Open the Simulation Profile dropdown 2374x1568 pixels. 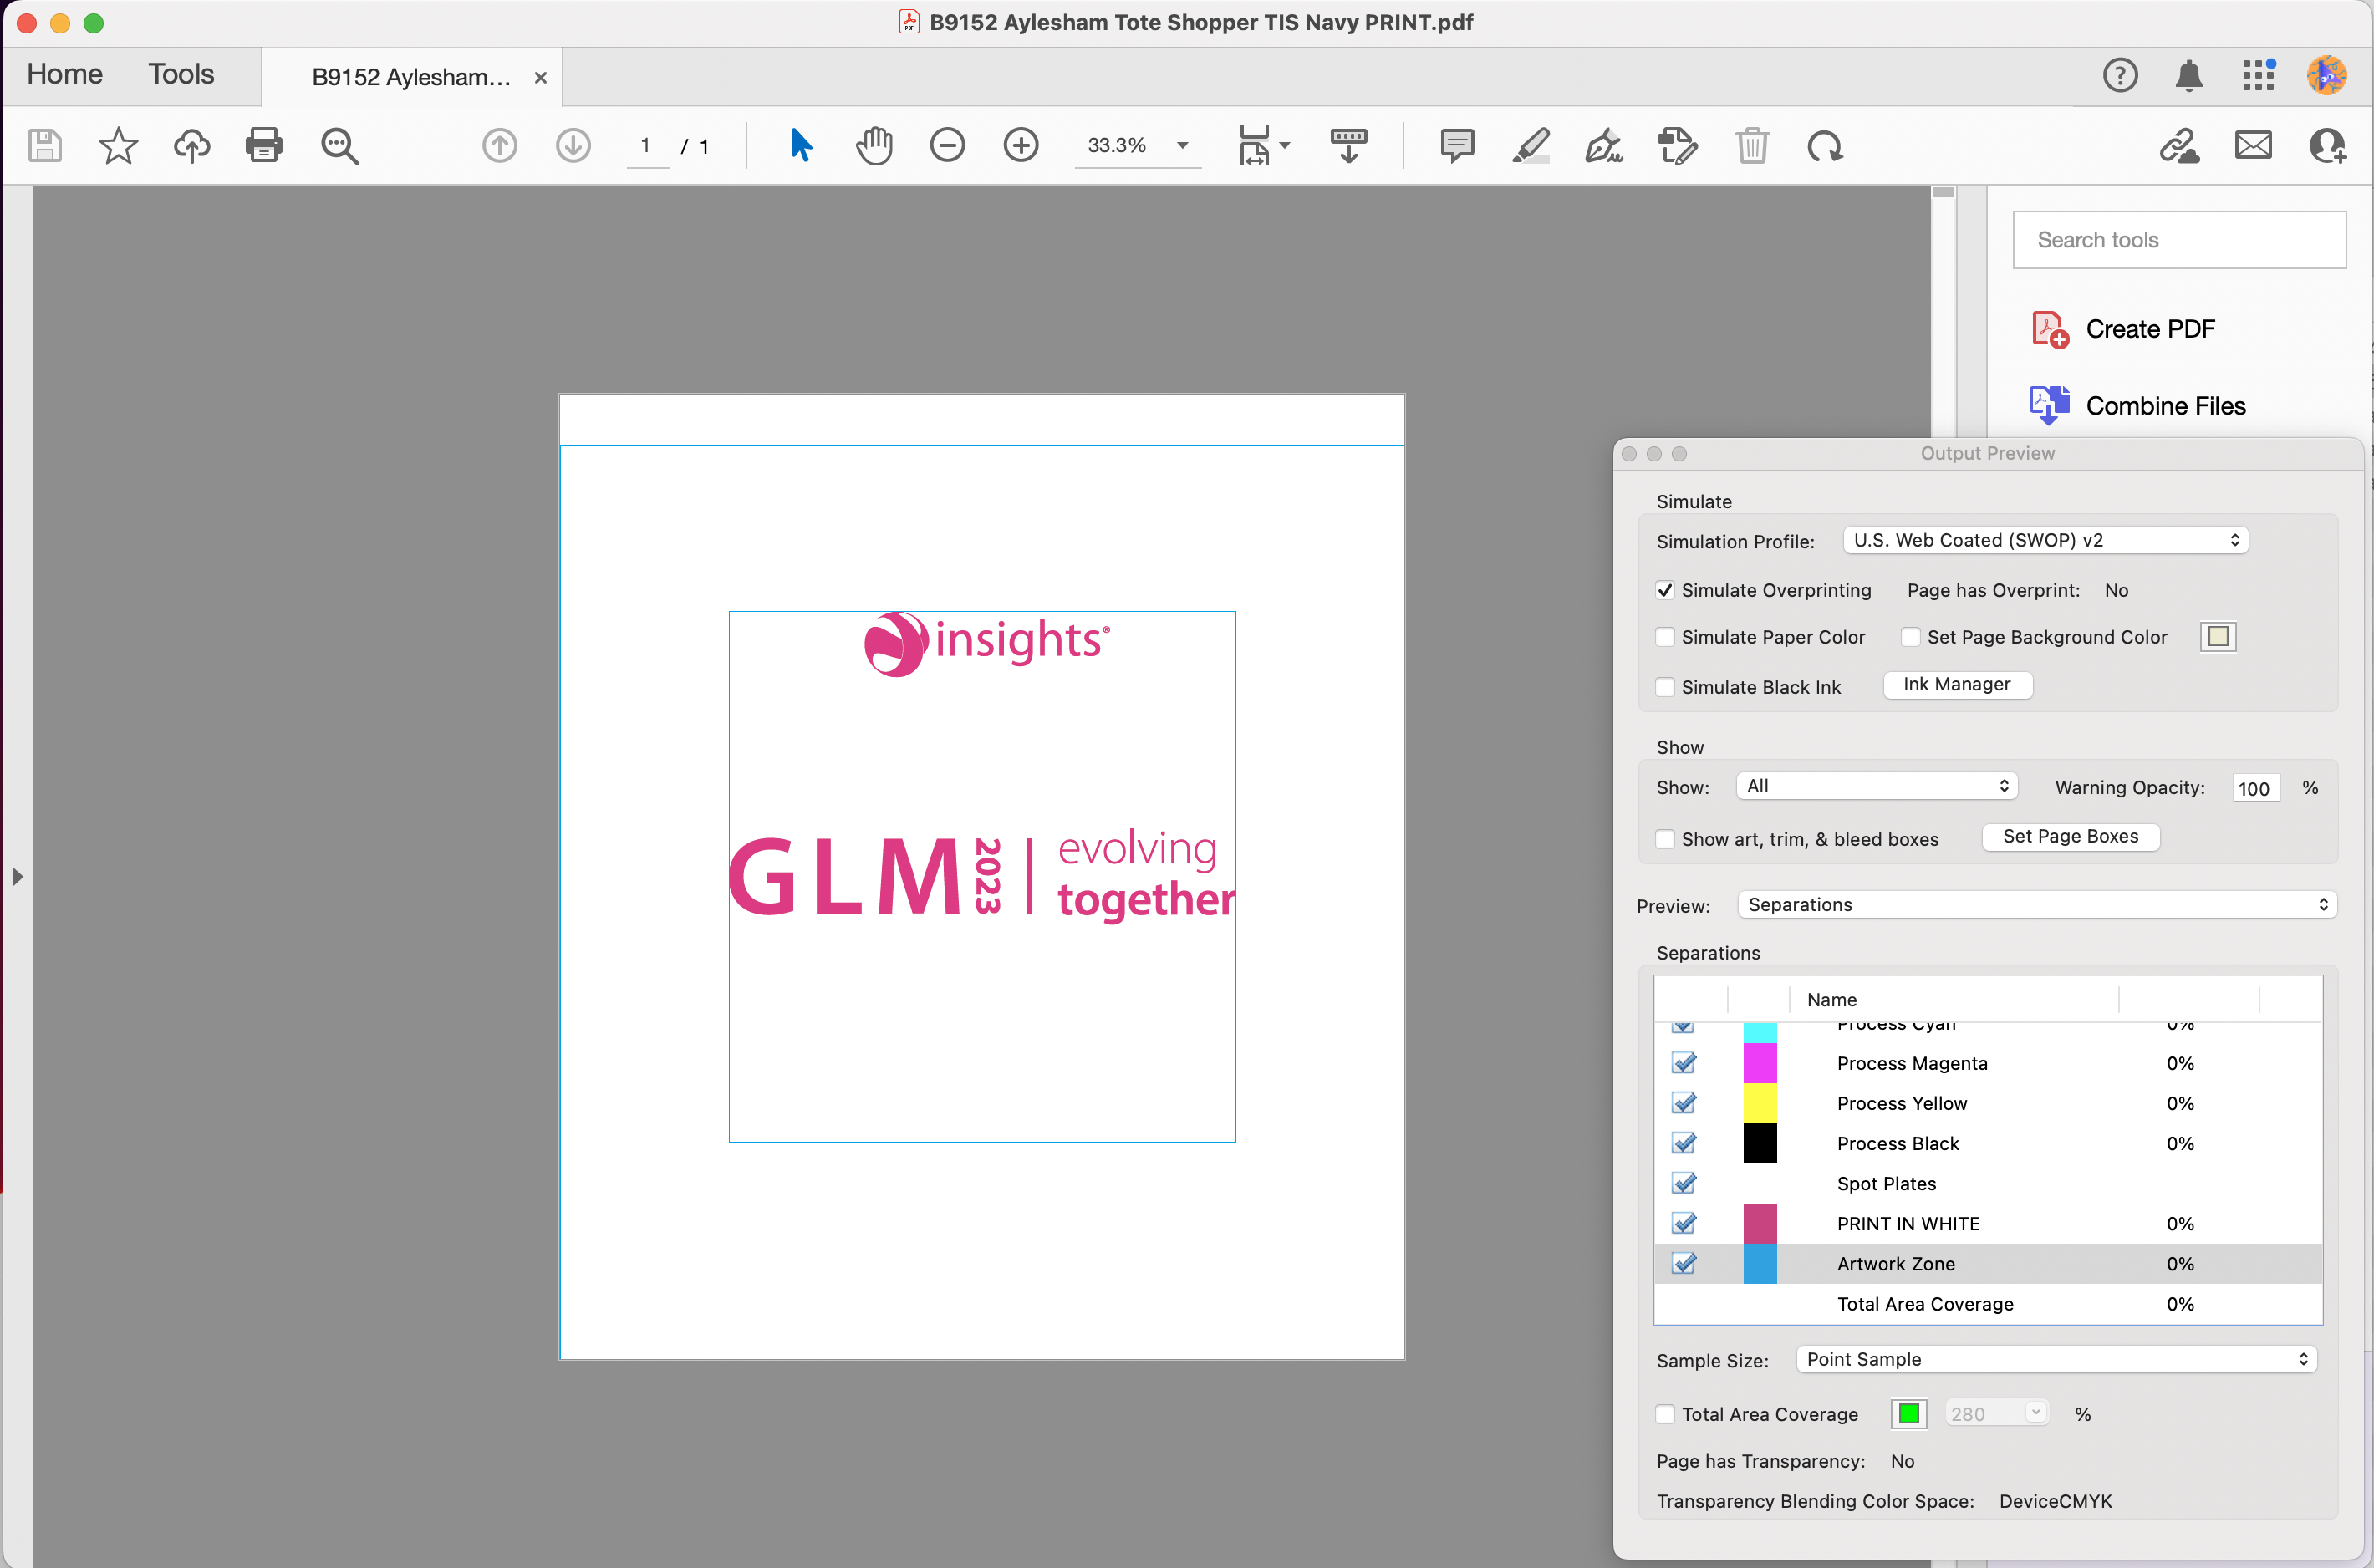(2044, 540)
